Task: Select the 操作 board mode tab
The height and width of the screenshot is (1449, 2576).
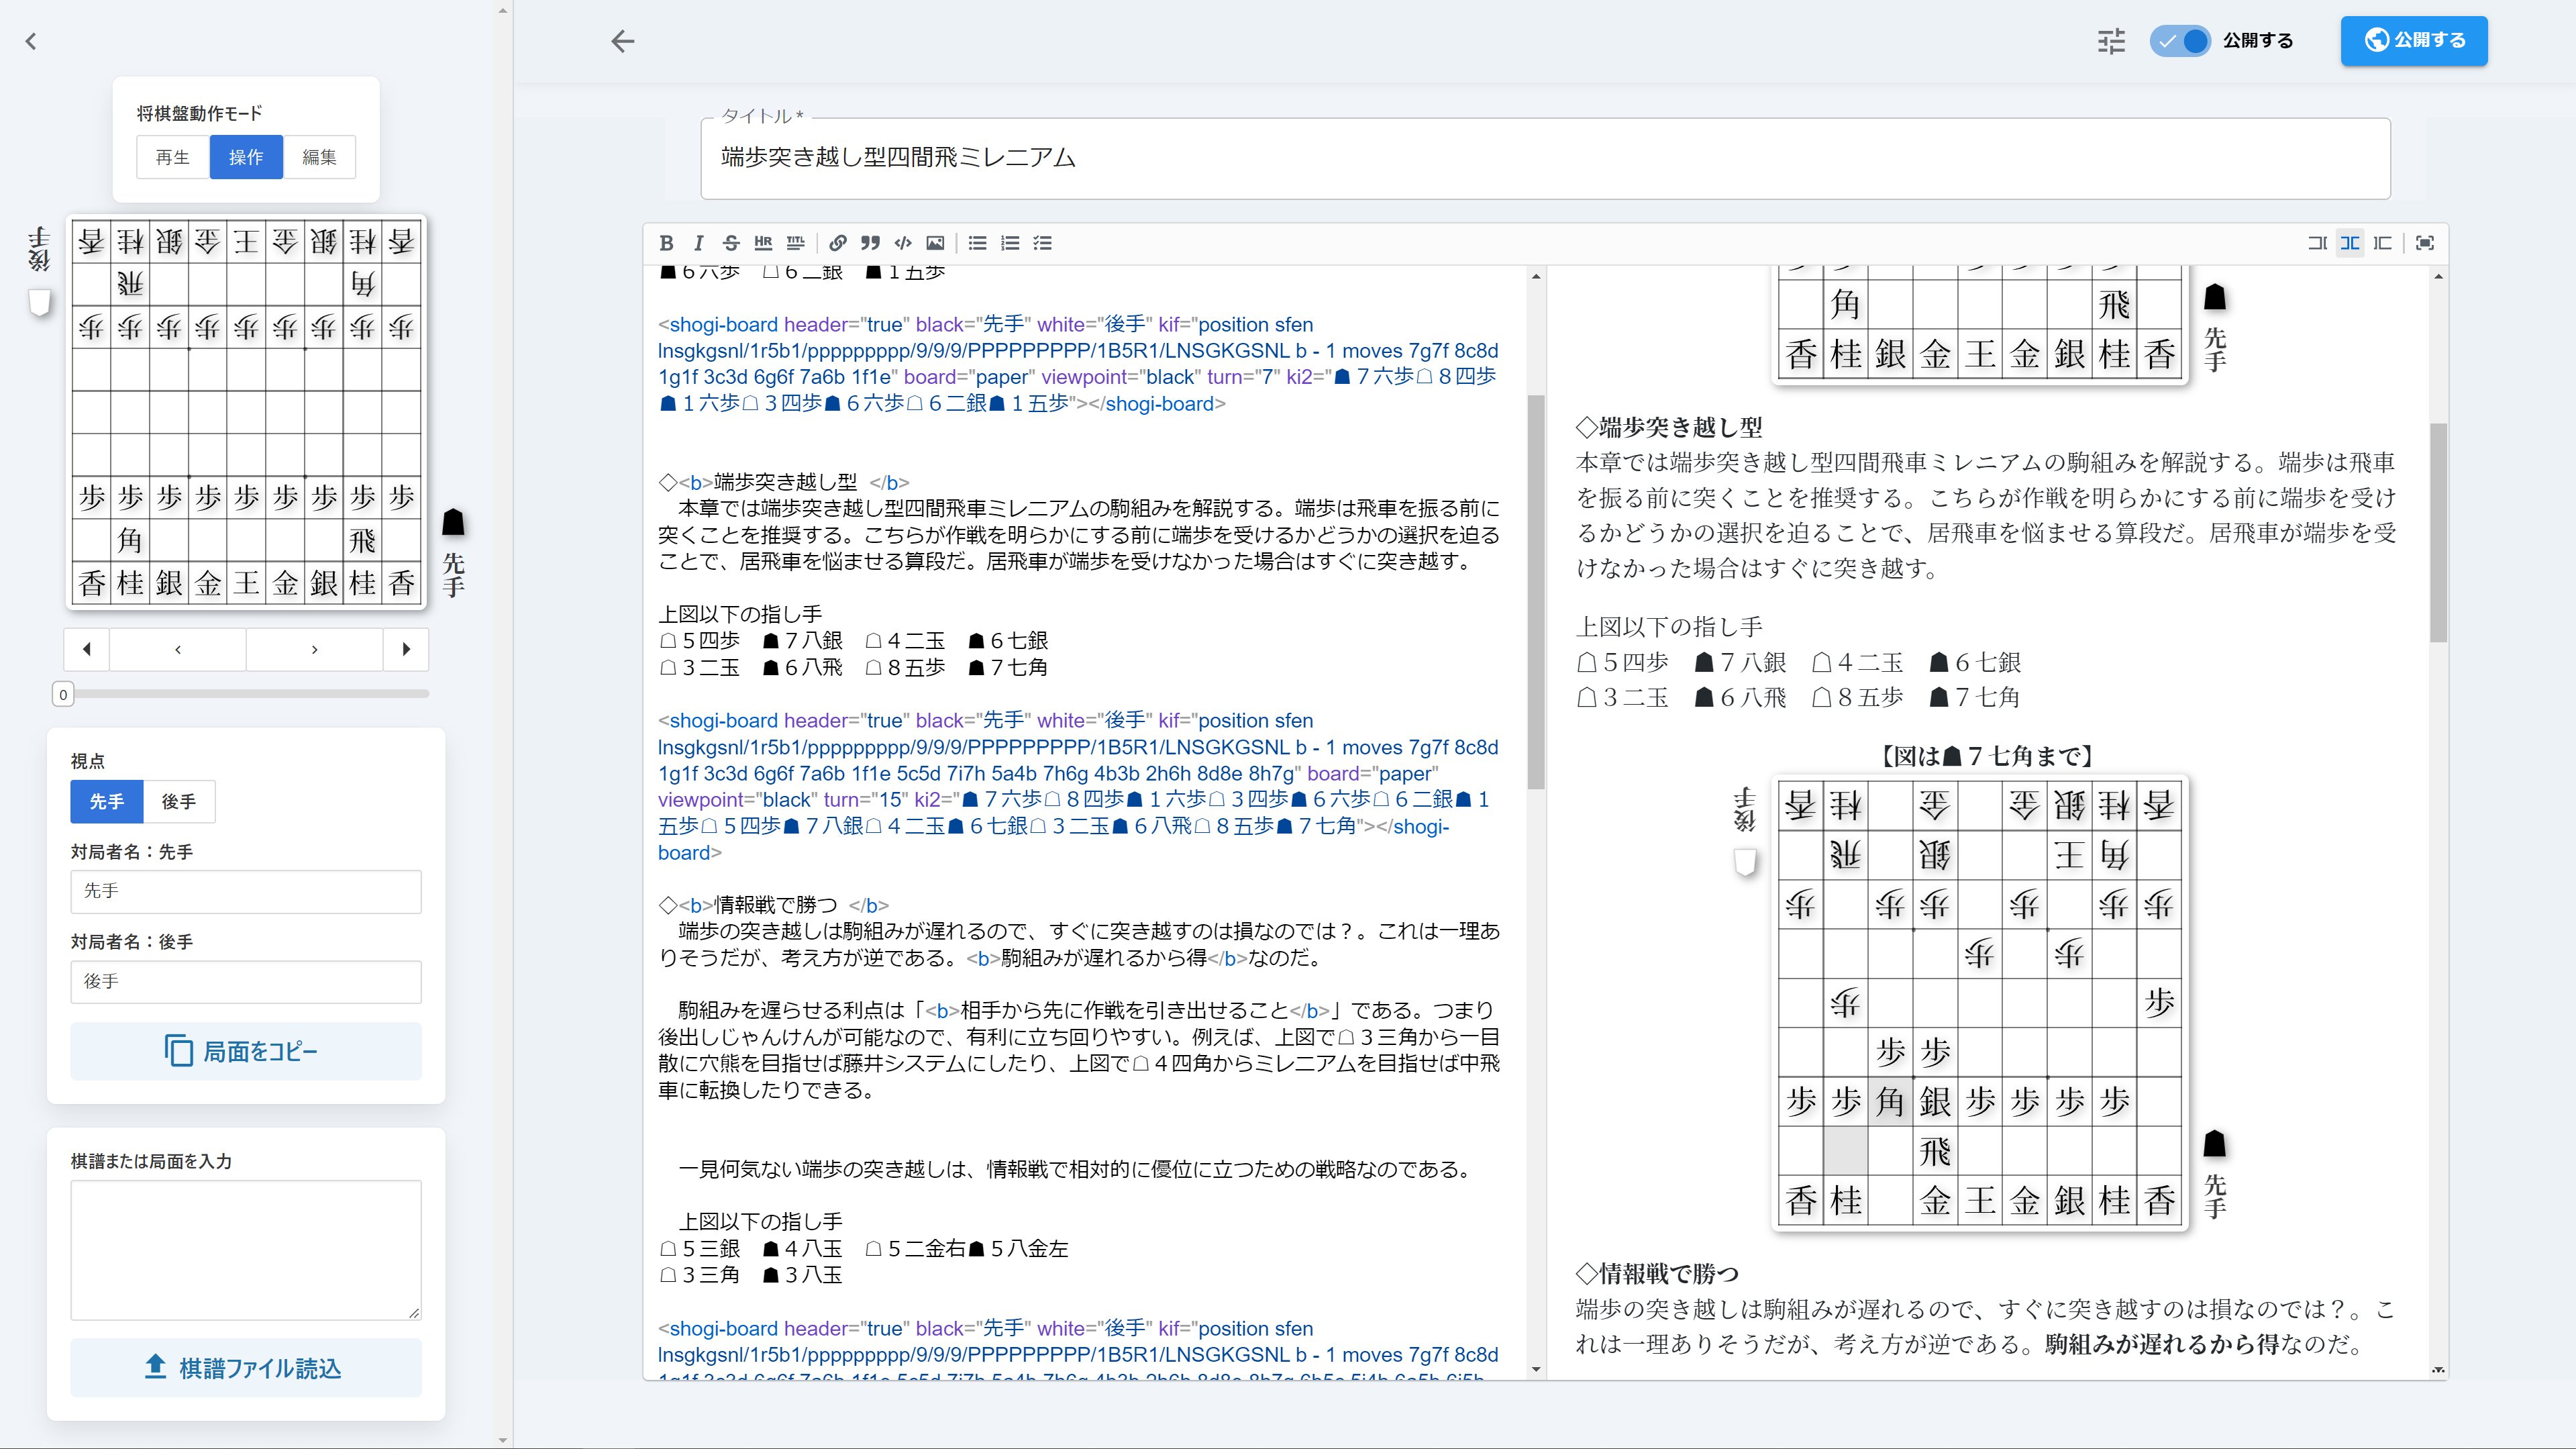Action: point(246,157)
